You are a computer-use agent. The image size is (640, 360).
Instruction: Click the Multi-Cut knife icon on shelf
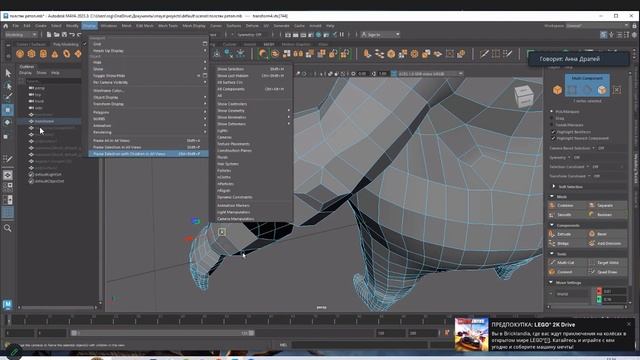click(x=484, y=53)
